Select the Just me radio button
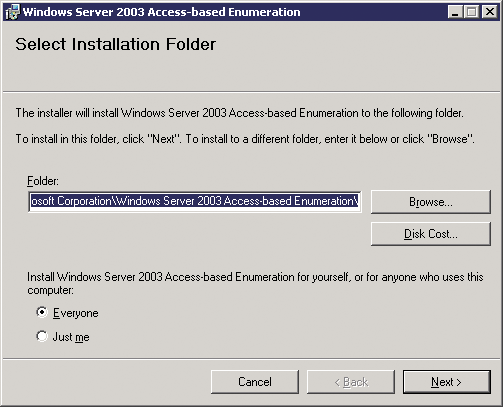 (x=42, y=336)
